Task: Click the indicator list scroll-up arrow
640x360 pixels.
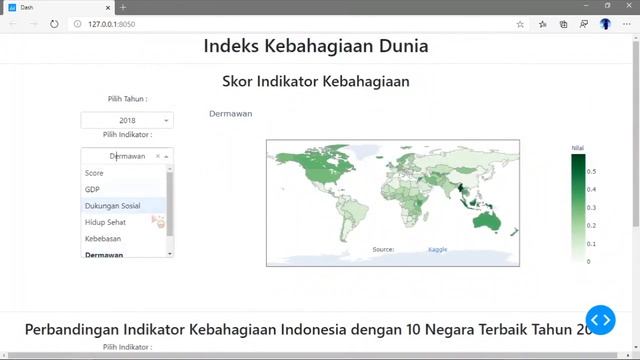Action: (170, 169)
